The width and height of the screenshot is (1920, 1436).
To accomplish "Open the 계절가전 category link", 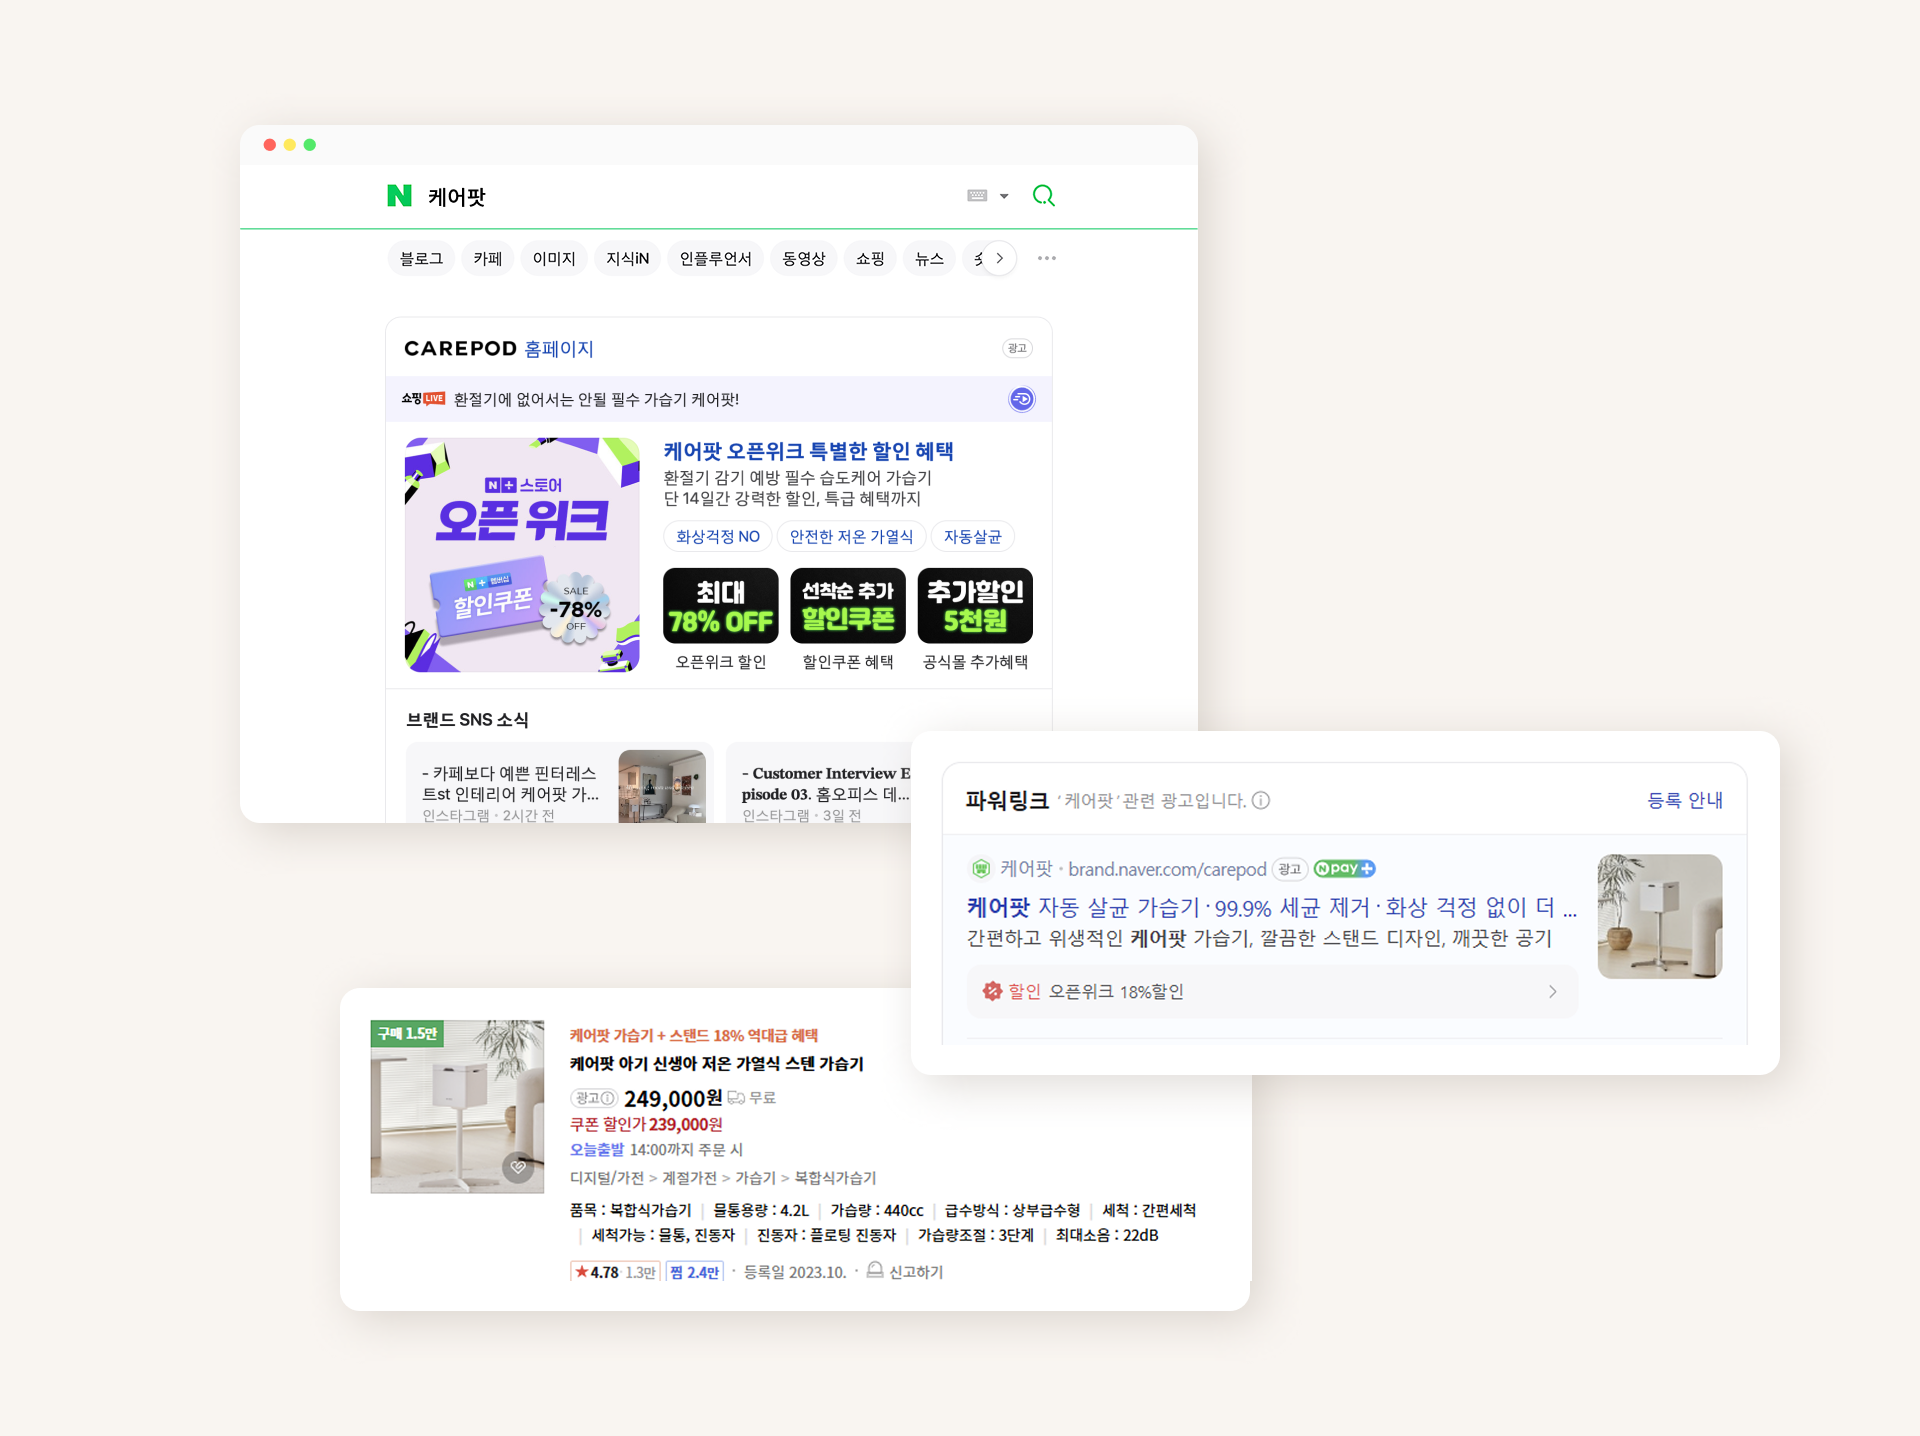I will [689, 1178].
